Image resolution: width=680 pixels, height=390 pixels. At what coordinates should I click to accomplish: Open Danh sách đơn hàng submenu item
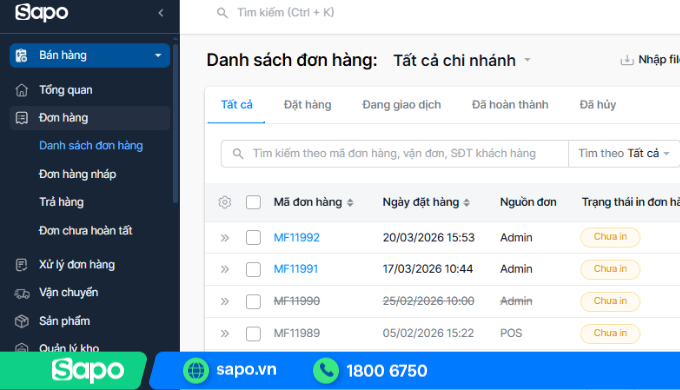click(91, 146)
